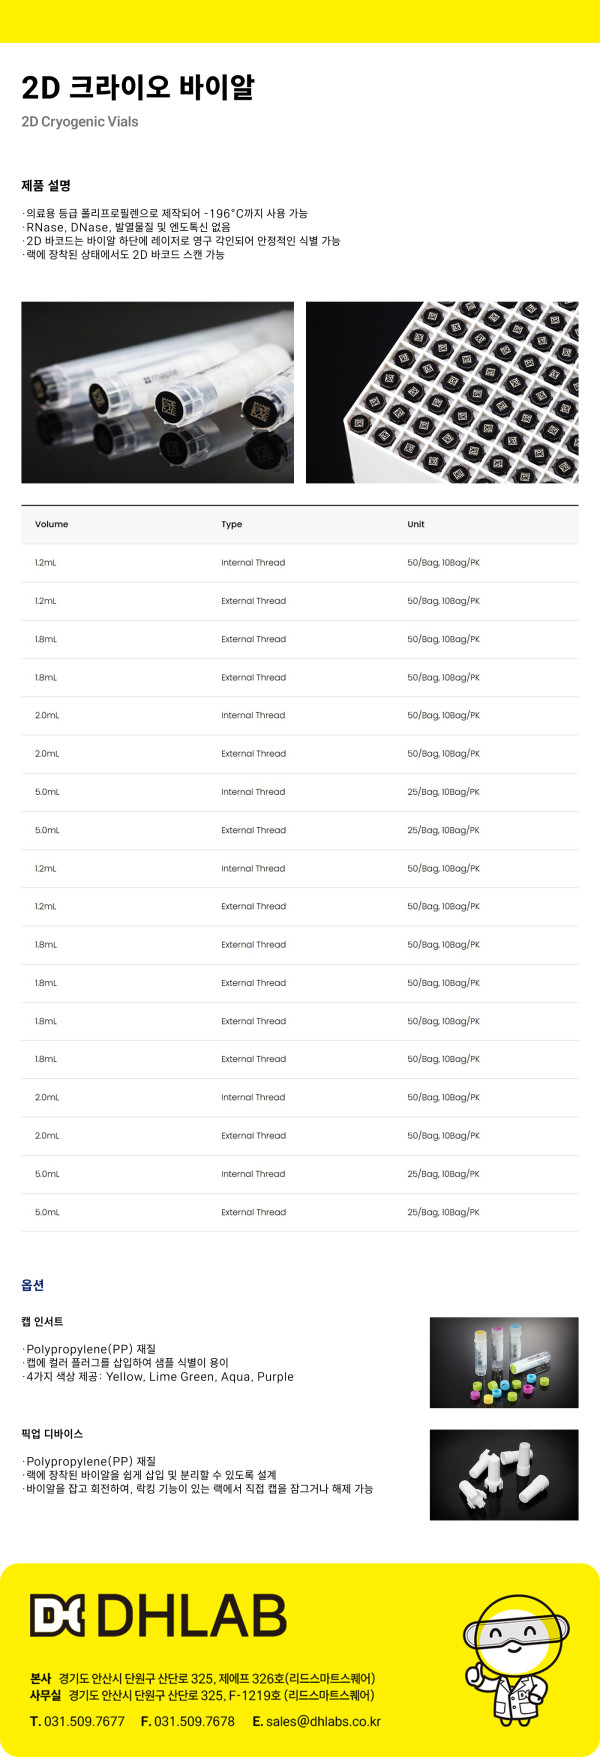Click the DHLAB logo in the footer

158,1615
